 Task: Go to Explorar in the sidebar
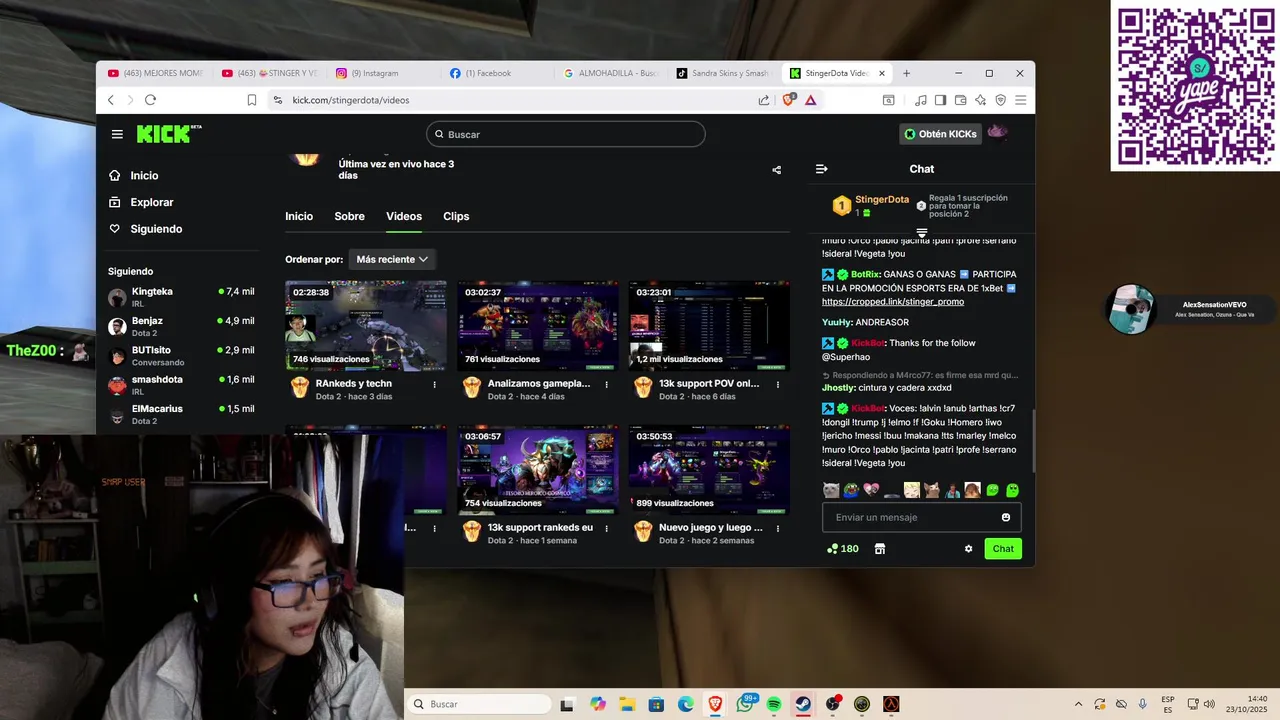coord(141,202)
